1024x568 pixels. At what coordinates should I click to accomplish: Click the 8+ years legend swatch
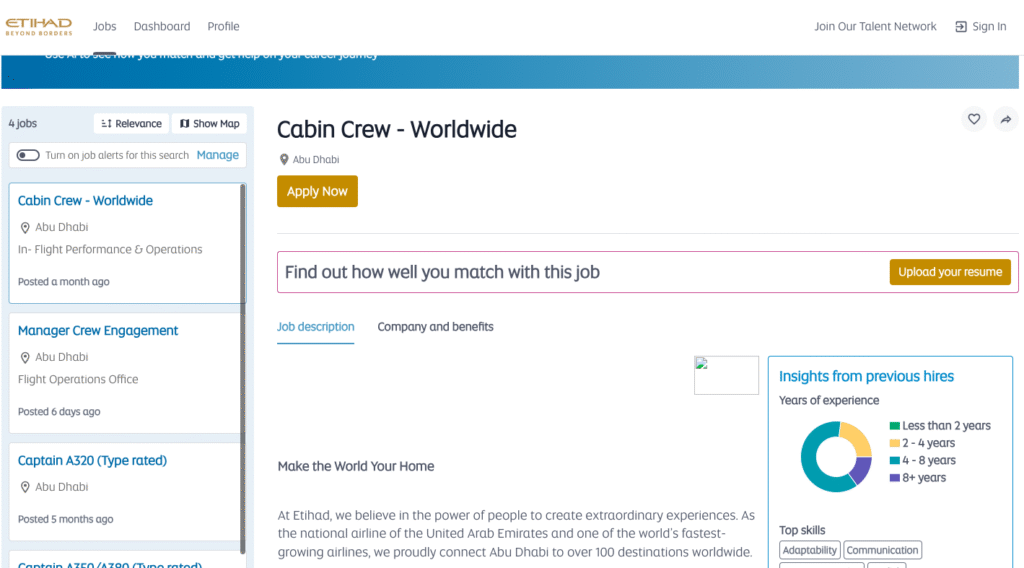(895, 478)
